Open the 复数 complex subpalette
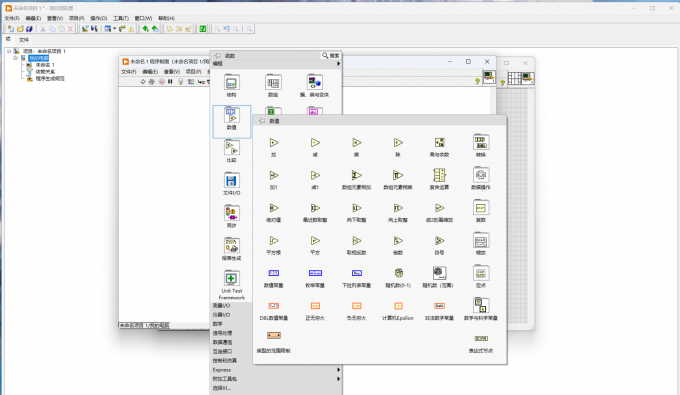Image resolution: width=680 pixels, height=395 pixels. point(481,207)
